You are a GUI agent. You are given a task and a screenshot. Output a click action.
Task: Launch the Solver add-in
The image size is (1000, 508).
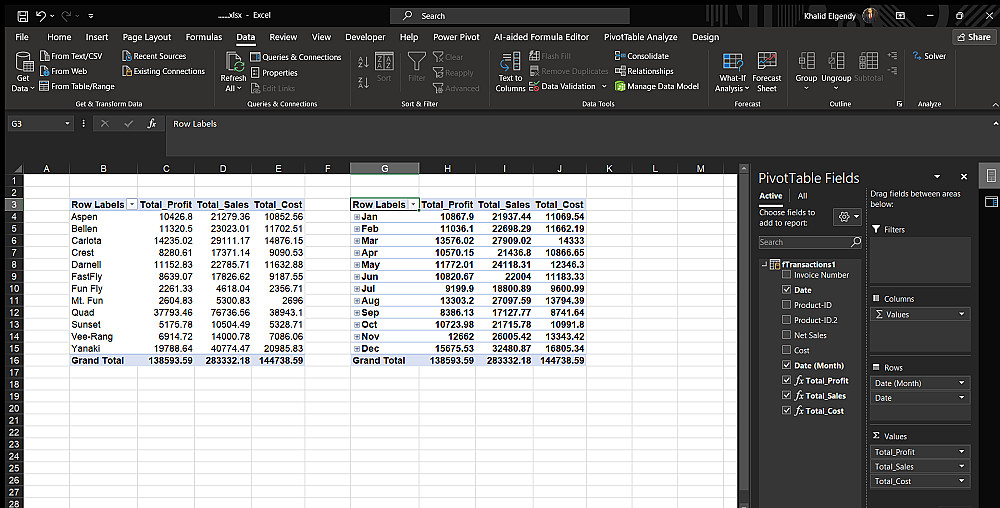[928, 56]
